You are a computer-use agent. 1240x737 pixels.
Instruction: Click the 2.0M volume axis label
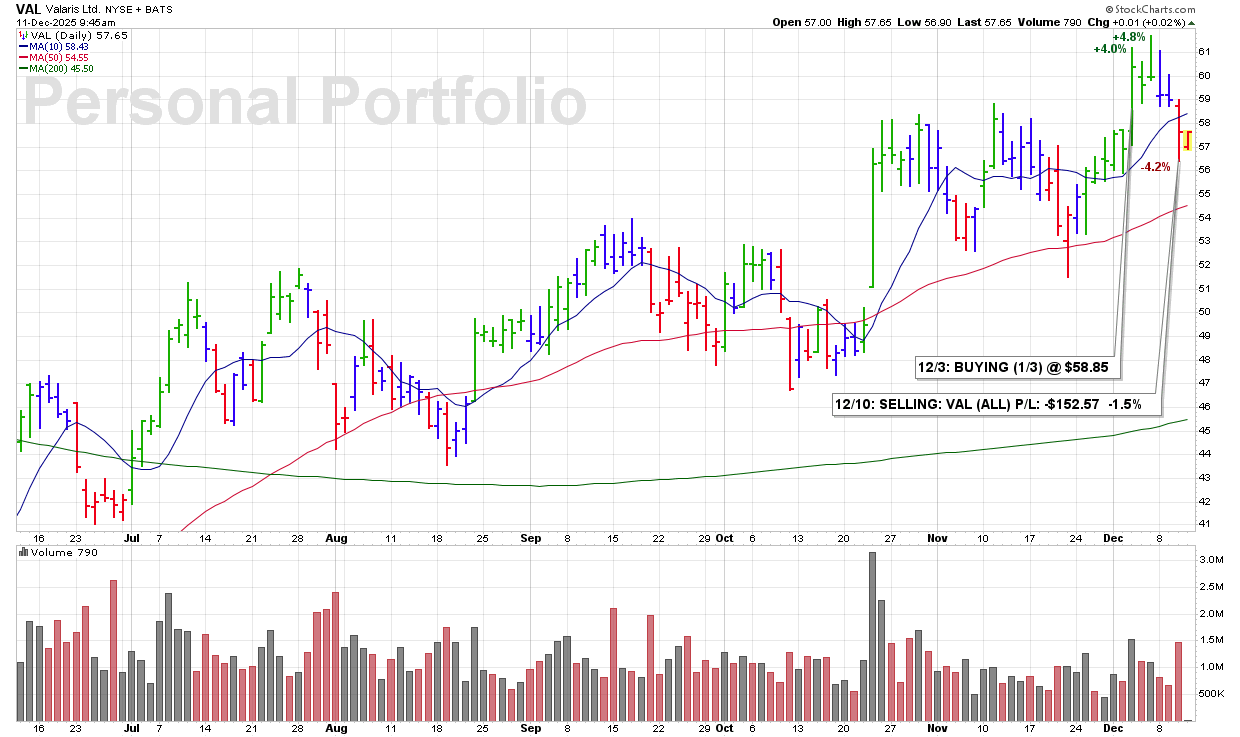click(1210, 614)
